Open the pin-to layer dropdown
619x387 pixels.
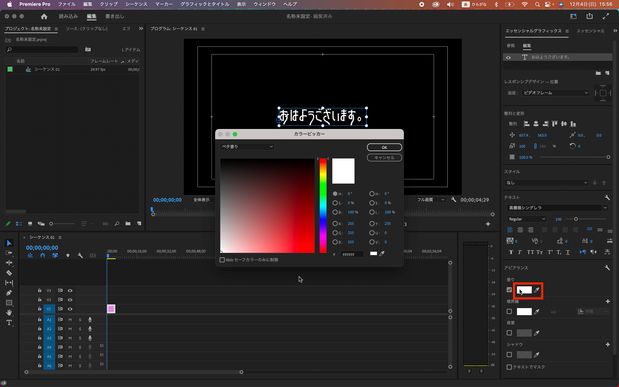coord(555,93)
